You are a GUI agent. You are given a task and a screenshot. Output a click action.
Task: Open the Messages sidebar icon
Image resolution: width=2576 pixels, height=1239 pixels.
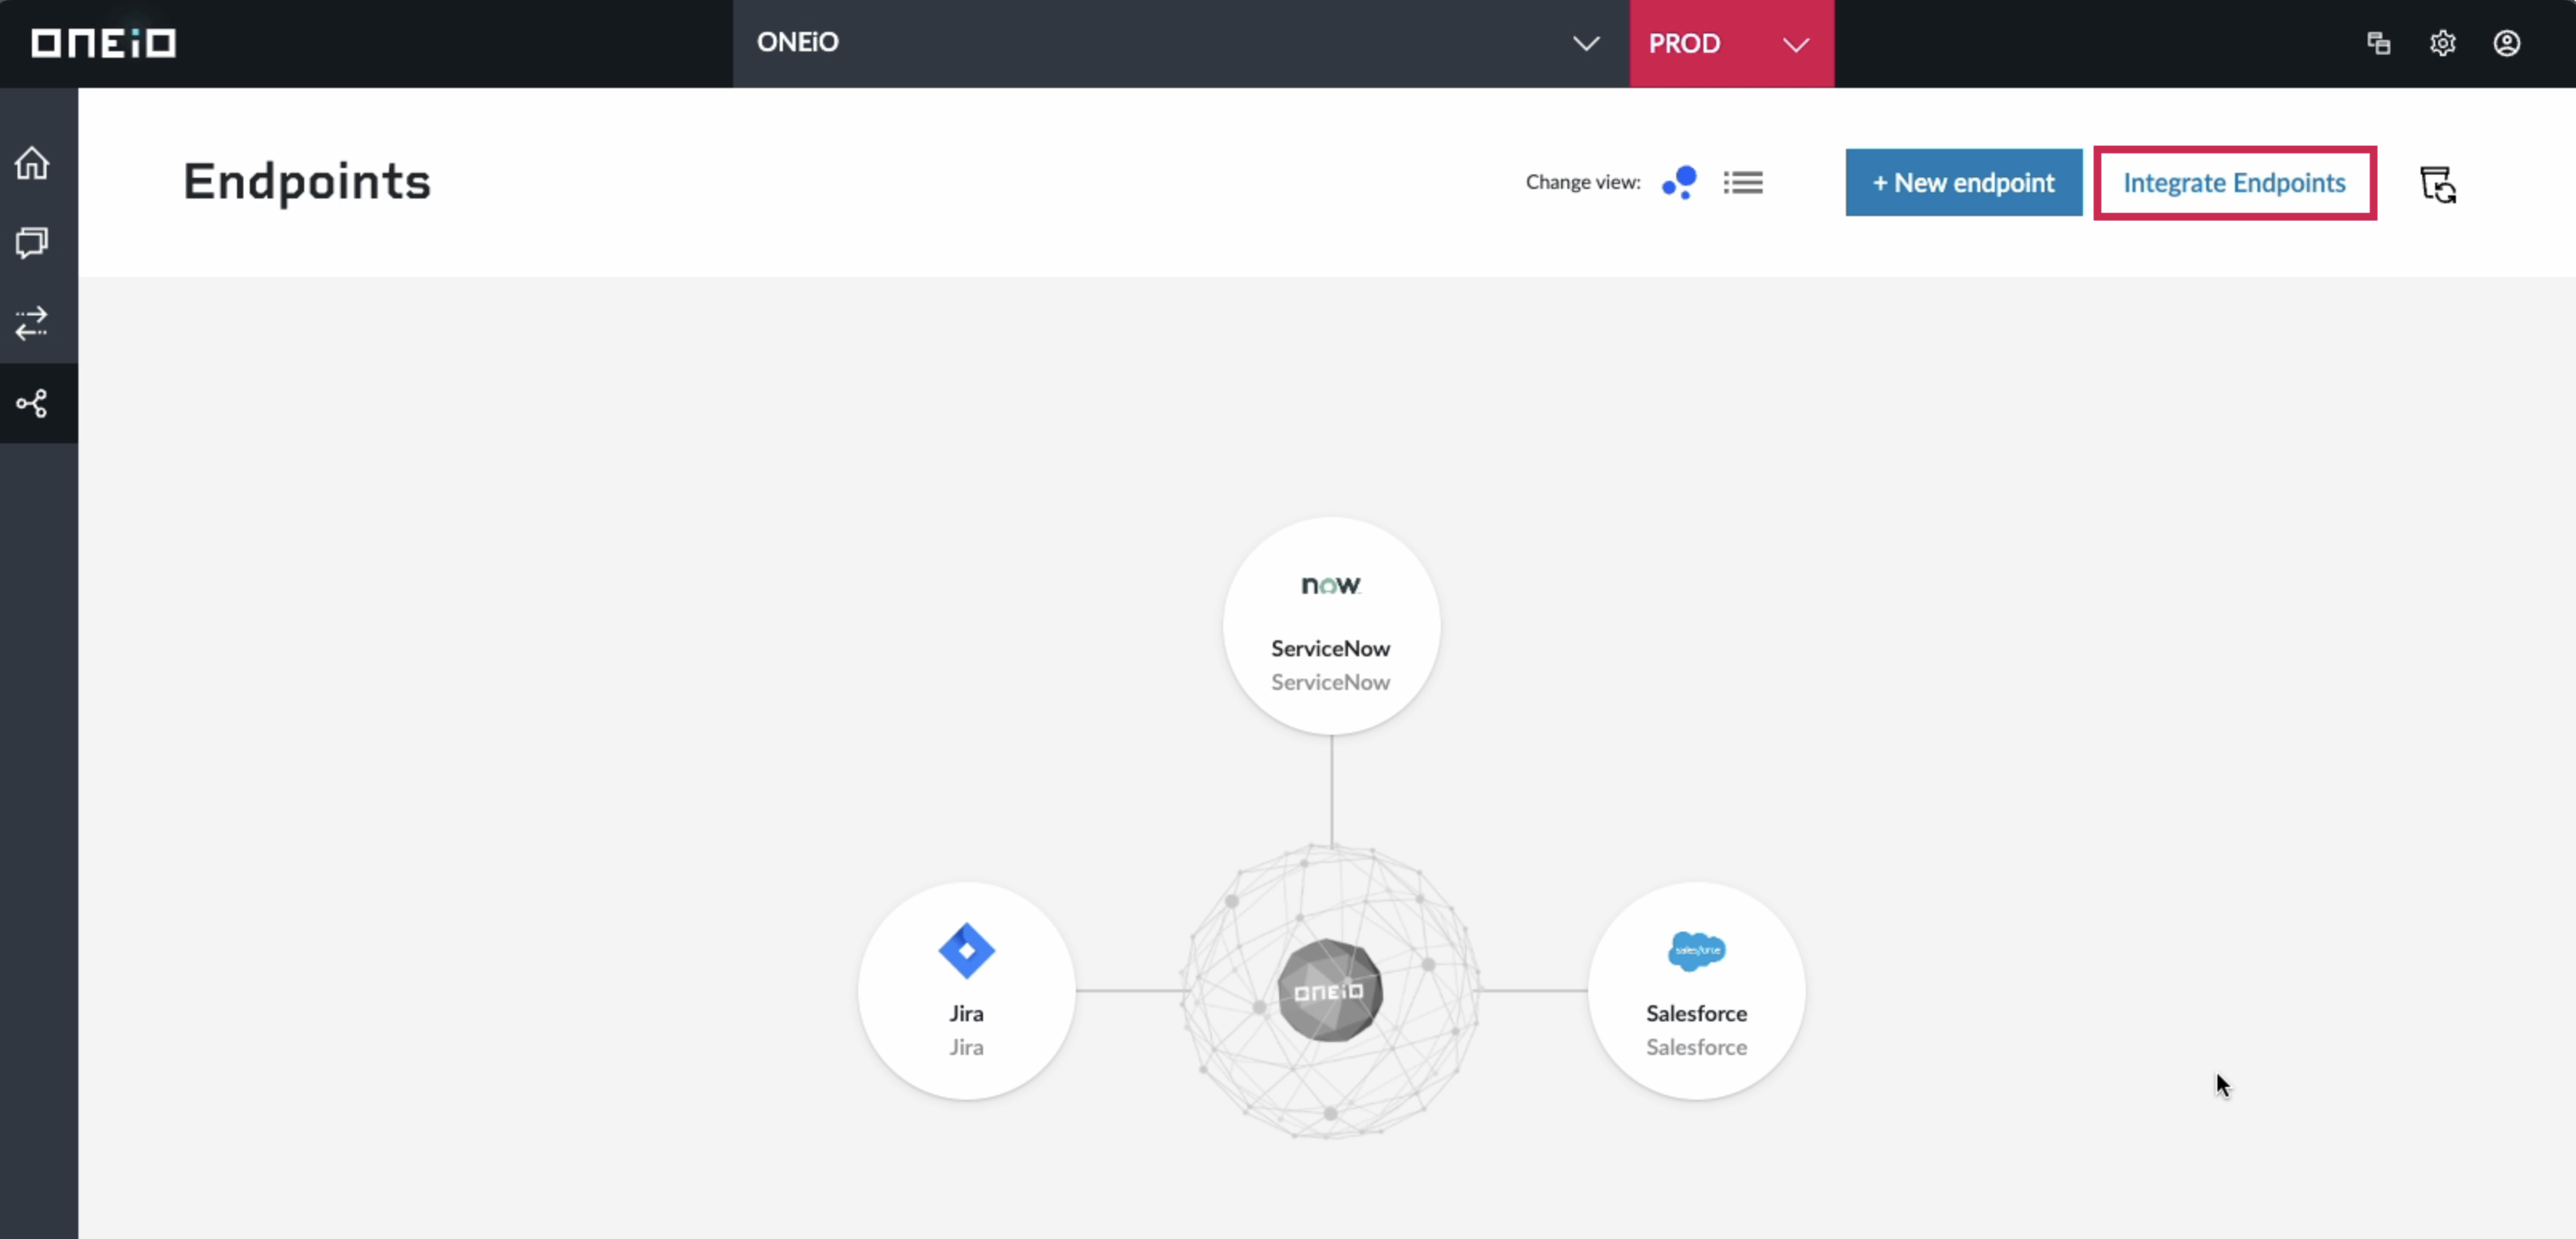click(32, 243)
